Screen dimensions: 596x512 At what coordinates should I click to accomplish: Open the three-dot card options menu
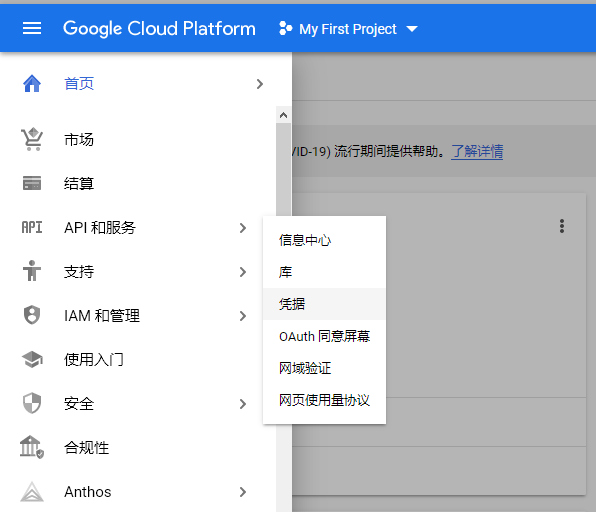(562, 226)
